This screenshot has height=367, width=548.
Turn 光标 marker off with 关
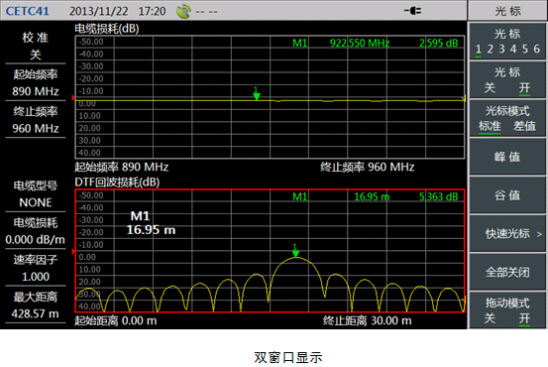490,88
